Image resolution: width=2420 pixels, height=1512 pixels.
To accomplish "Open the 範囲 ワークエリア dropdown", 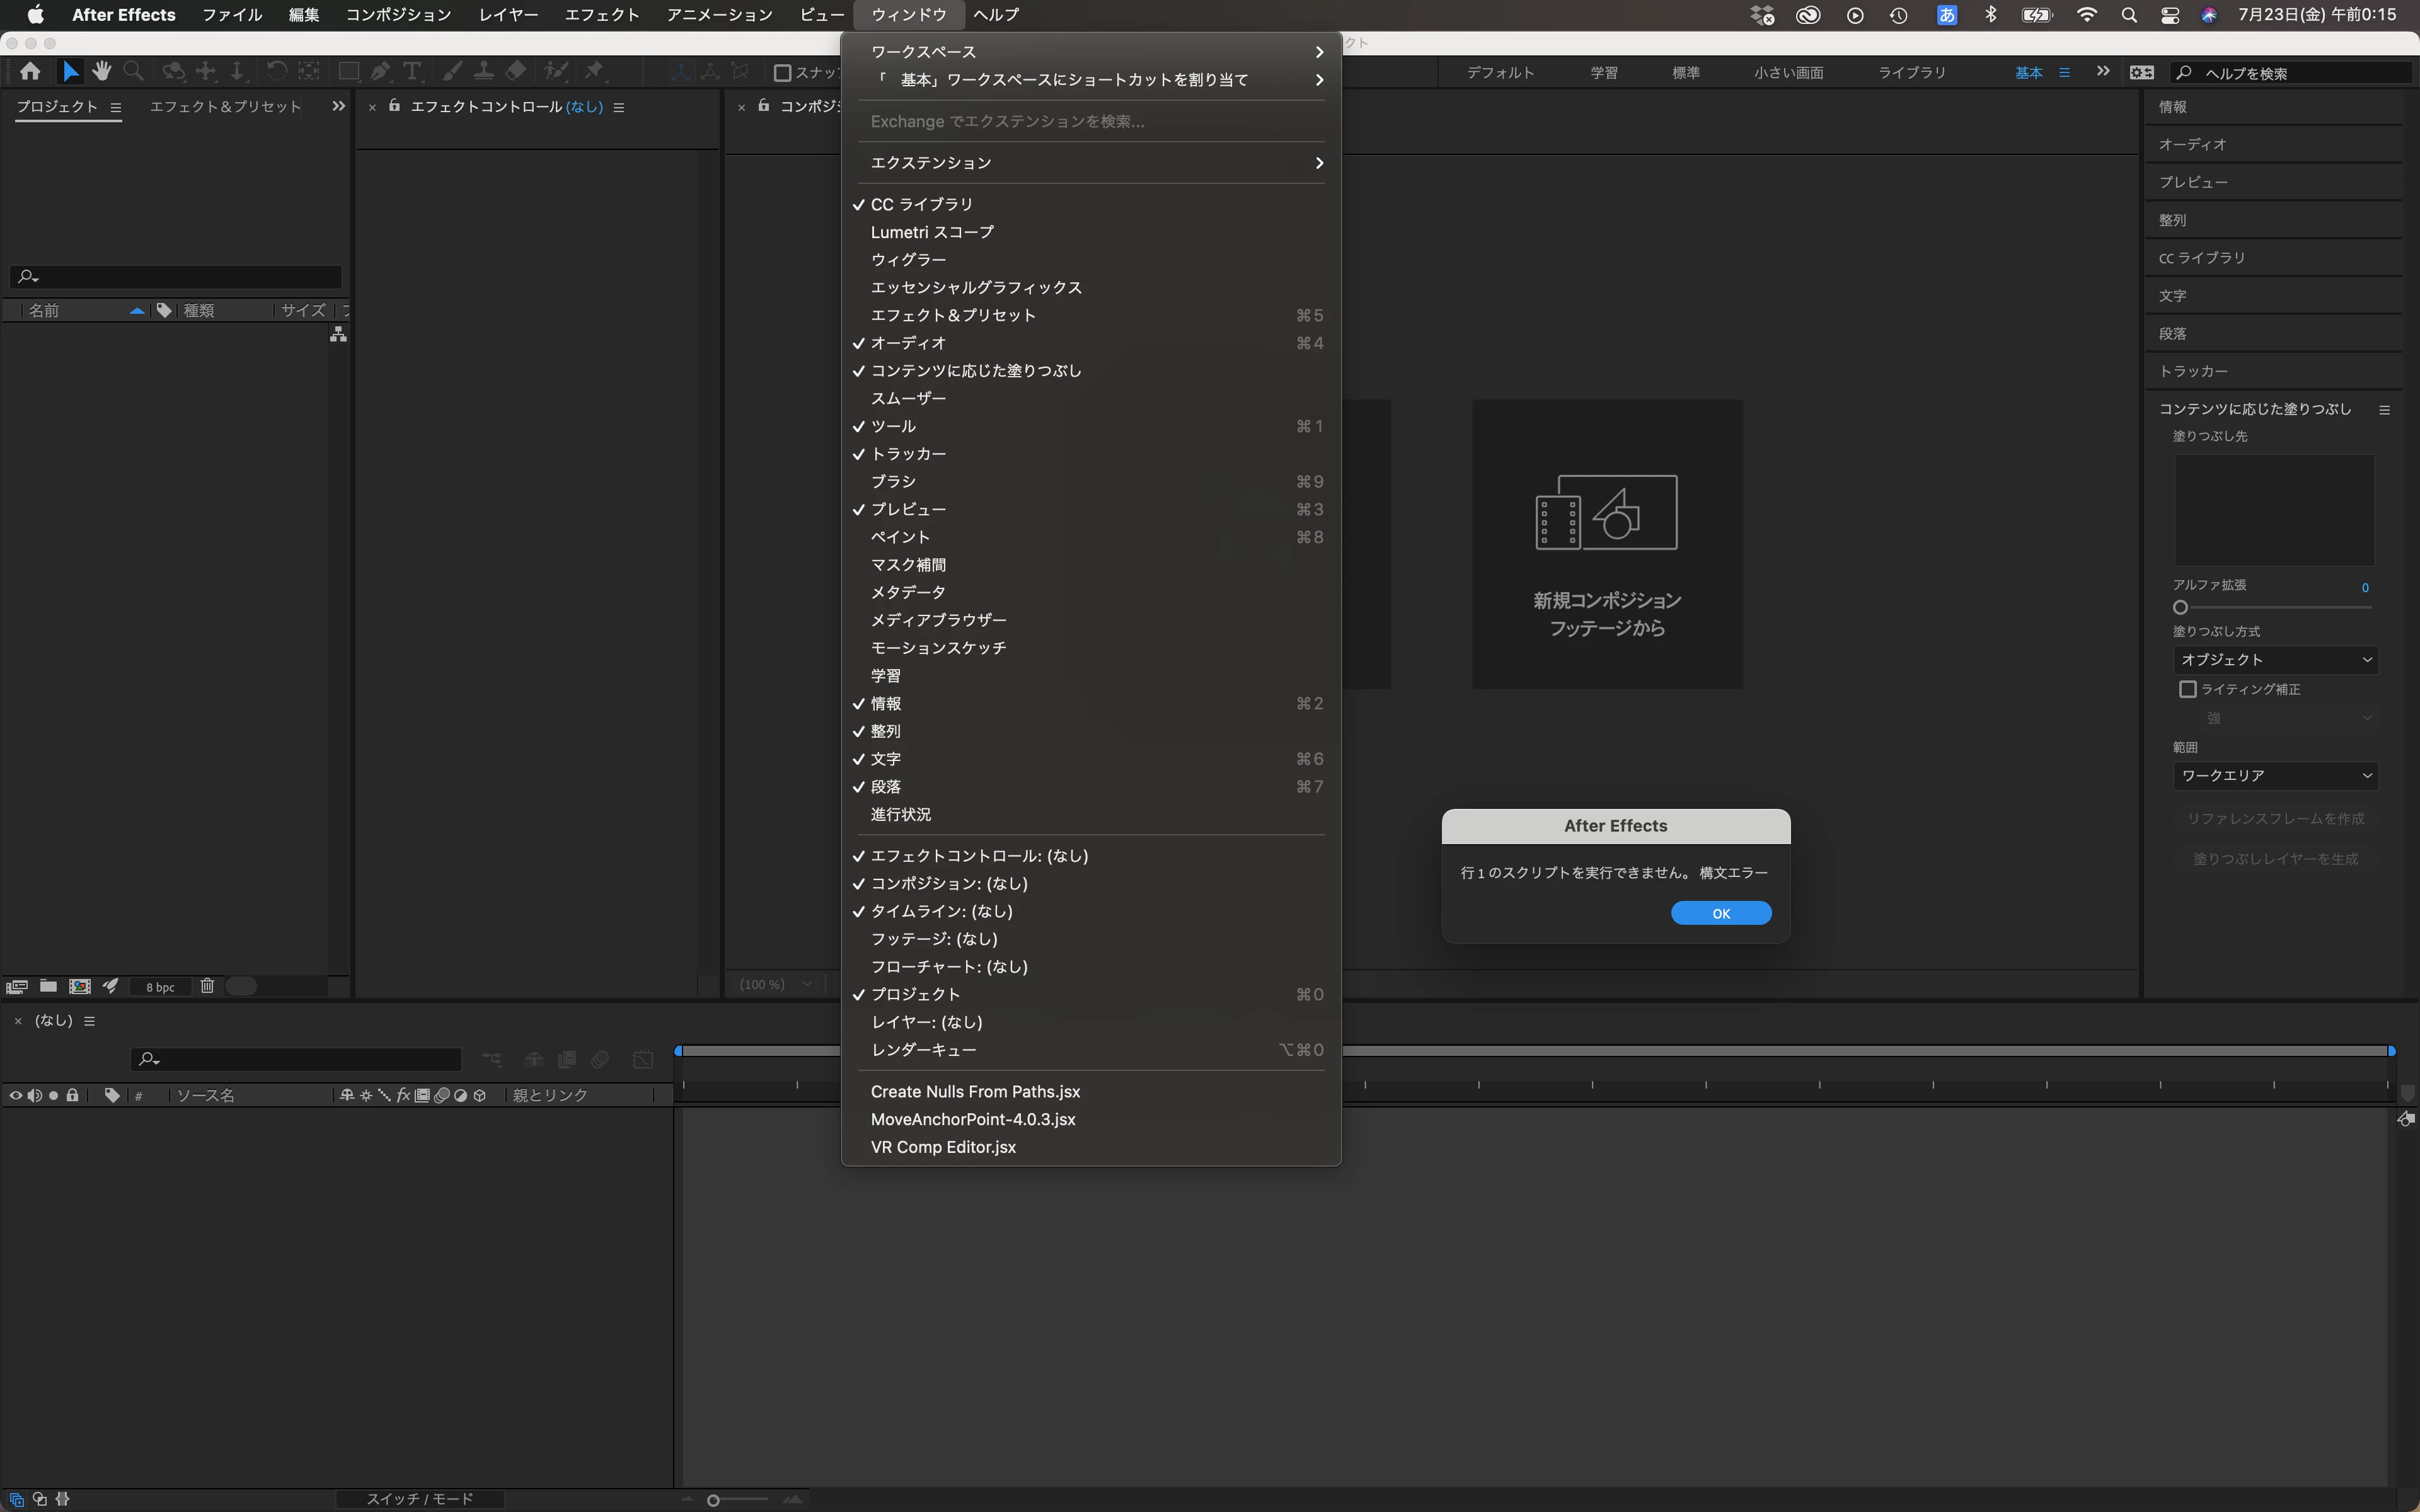I will (2275, 776).
